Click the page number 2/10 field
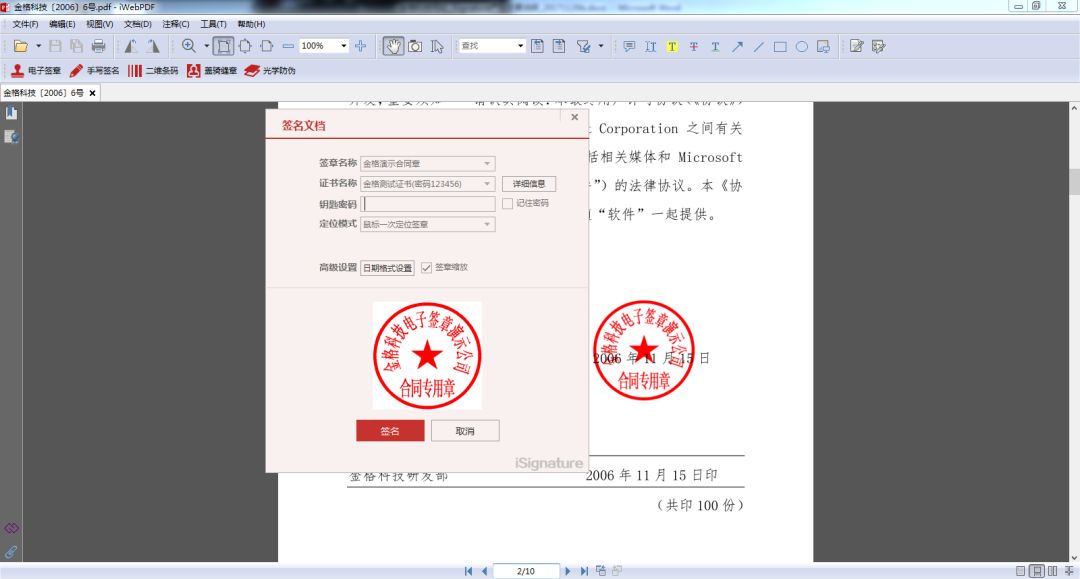This screenshot has width=1080, height=579. tap(526, 571)
